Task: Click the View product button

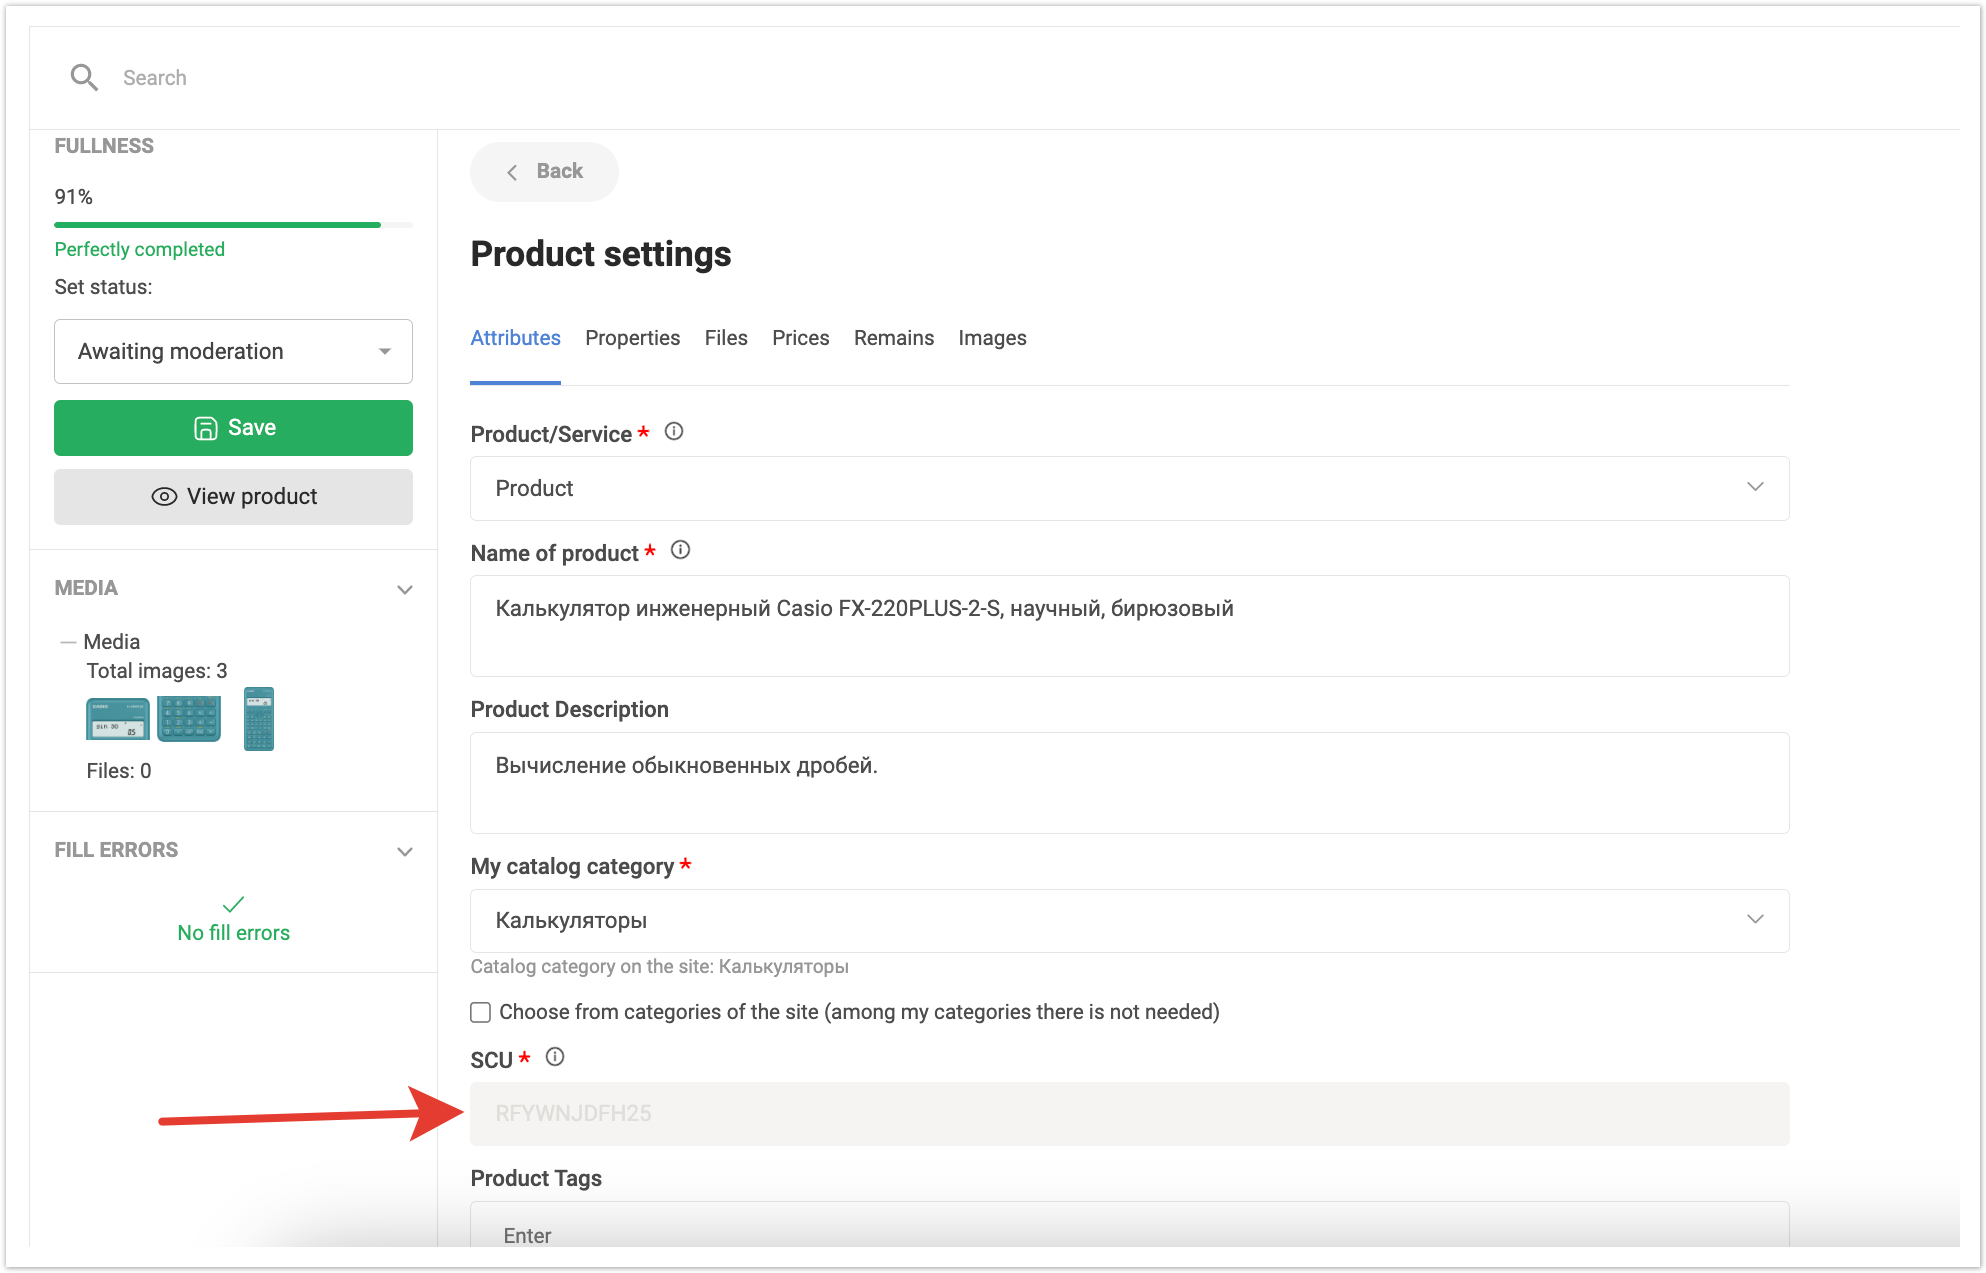Action: click(233, 497)
